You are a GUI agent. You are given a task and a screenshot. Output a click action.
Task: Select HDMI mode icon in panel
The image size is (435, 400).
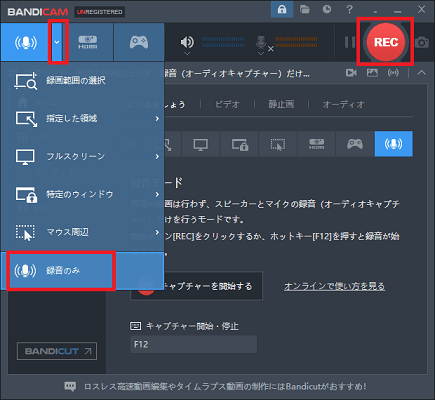tap(316, 144)
